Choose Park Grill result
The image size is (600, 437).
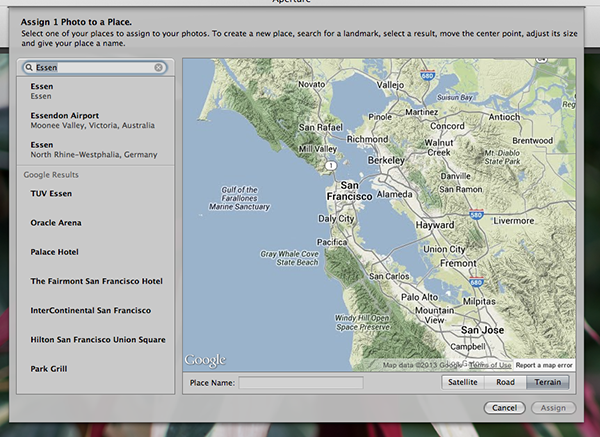(x=96, y=369)
